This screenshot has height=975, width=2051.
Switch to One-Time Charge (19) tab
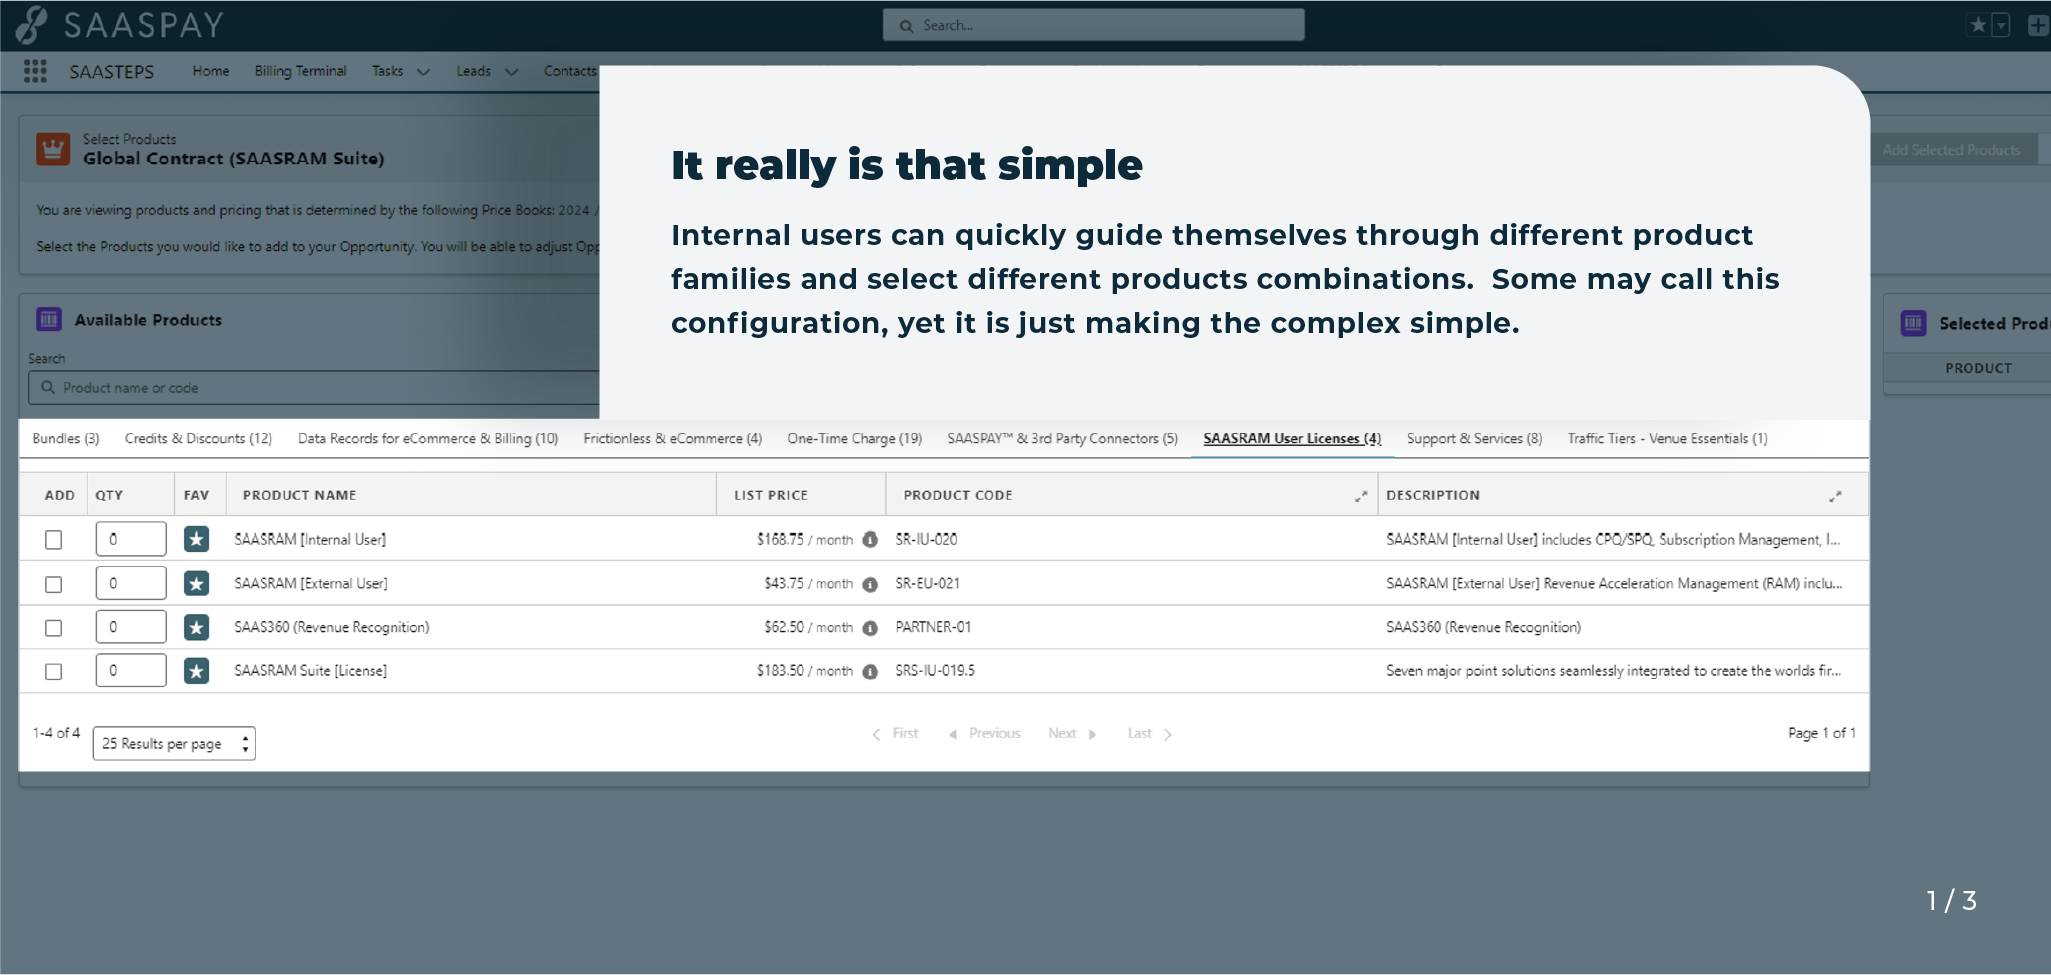point(855,438)
